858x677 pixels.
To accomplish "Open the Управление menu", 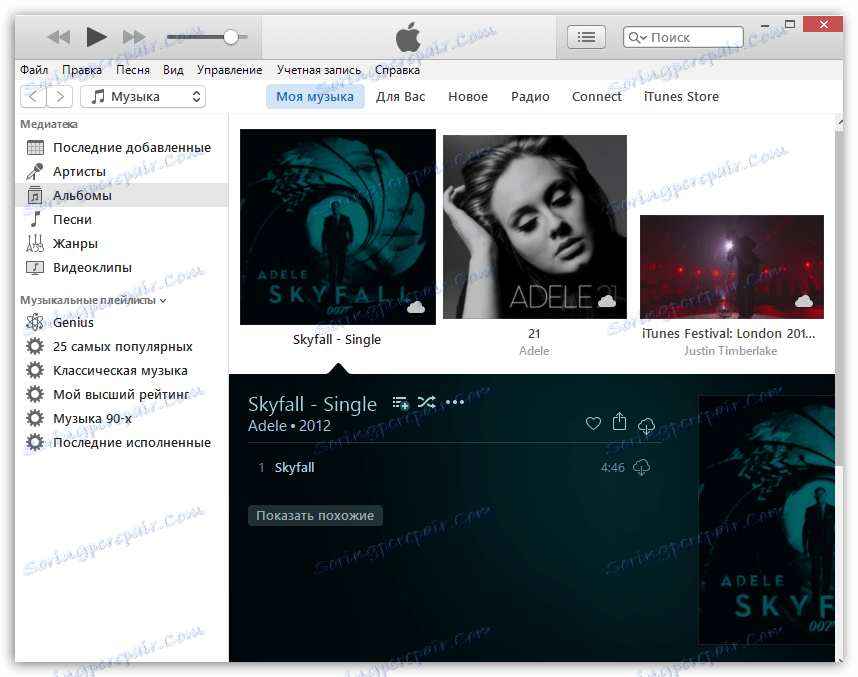I will click(x=229, y=70).
